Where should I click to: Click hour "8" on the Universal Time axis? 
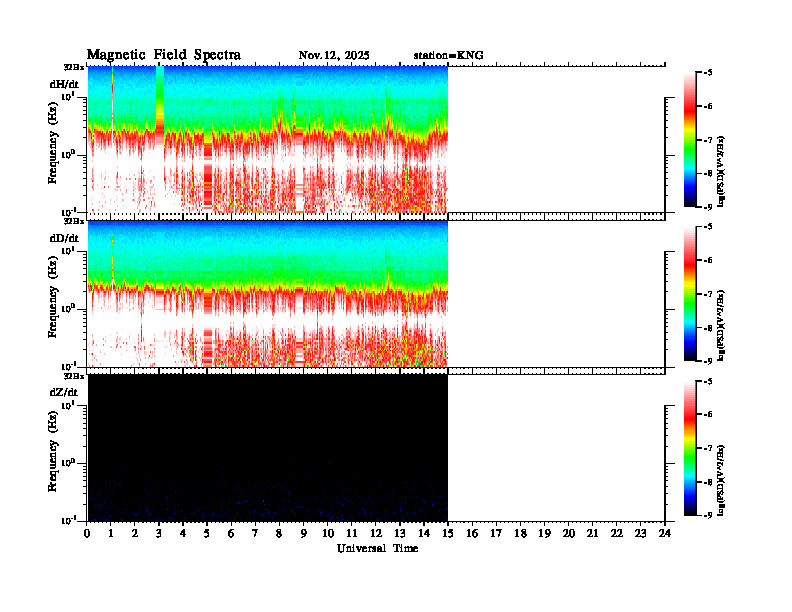click(x=279, y=534)
